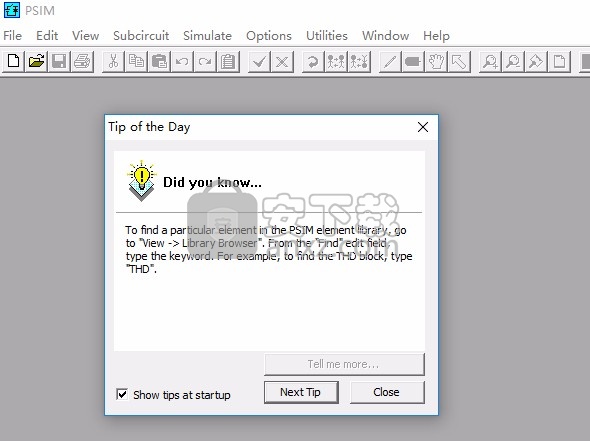
Task: Click the Print icon in toolbar
Action: 82,61
